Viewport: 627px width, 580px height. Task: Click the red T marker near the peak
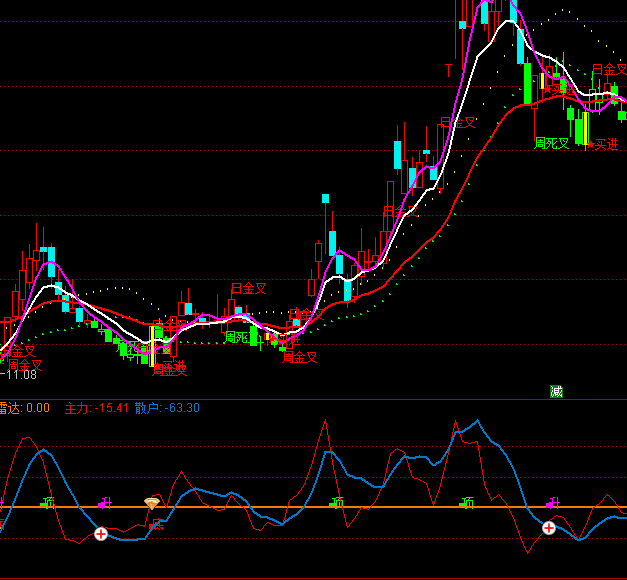point(449,69)
